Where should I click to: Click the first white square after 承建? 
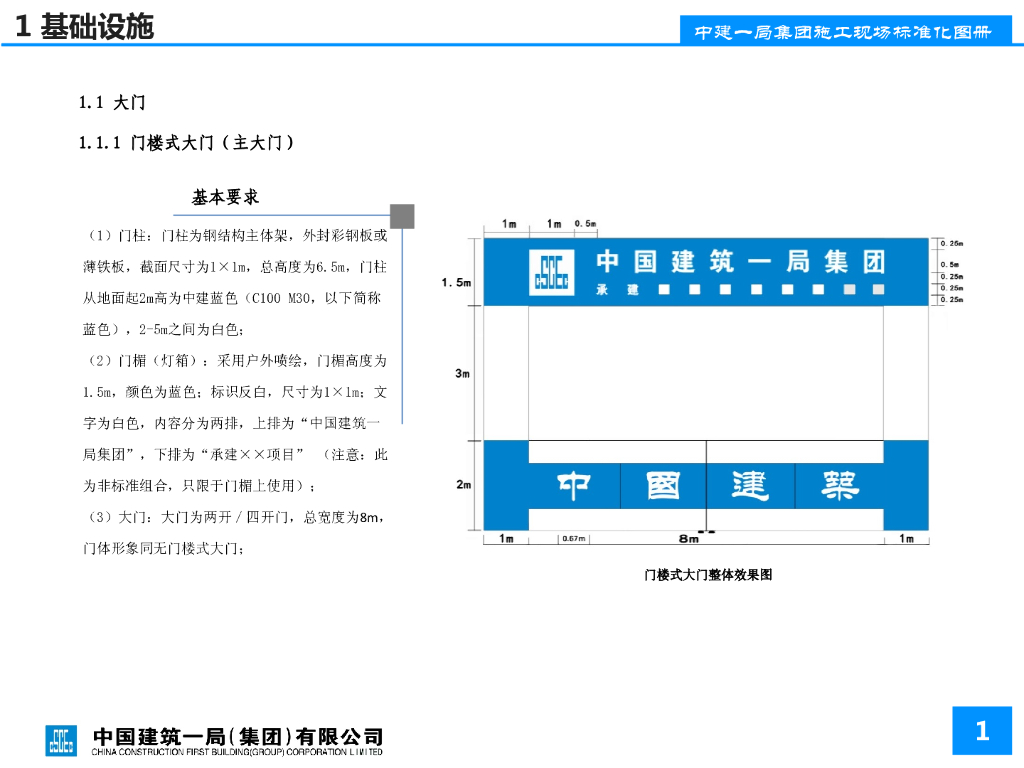tap(664, 290)
